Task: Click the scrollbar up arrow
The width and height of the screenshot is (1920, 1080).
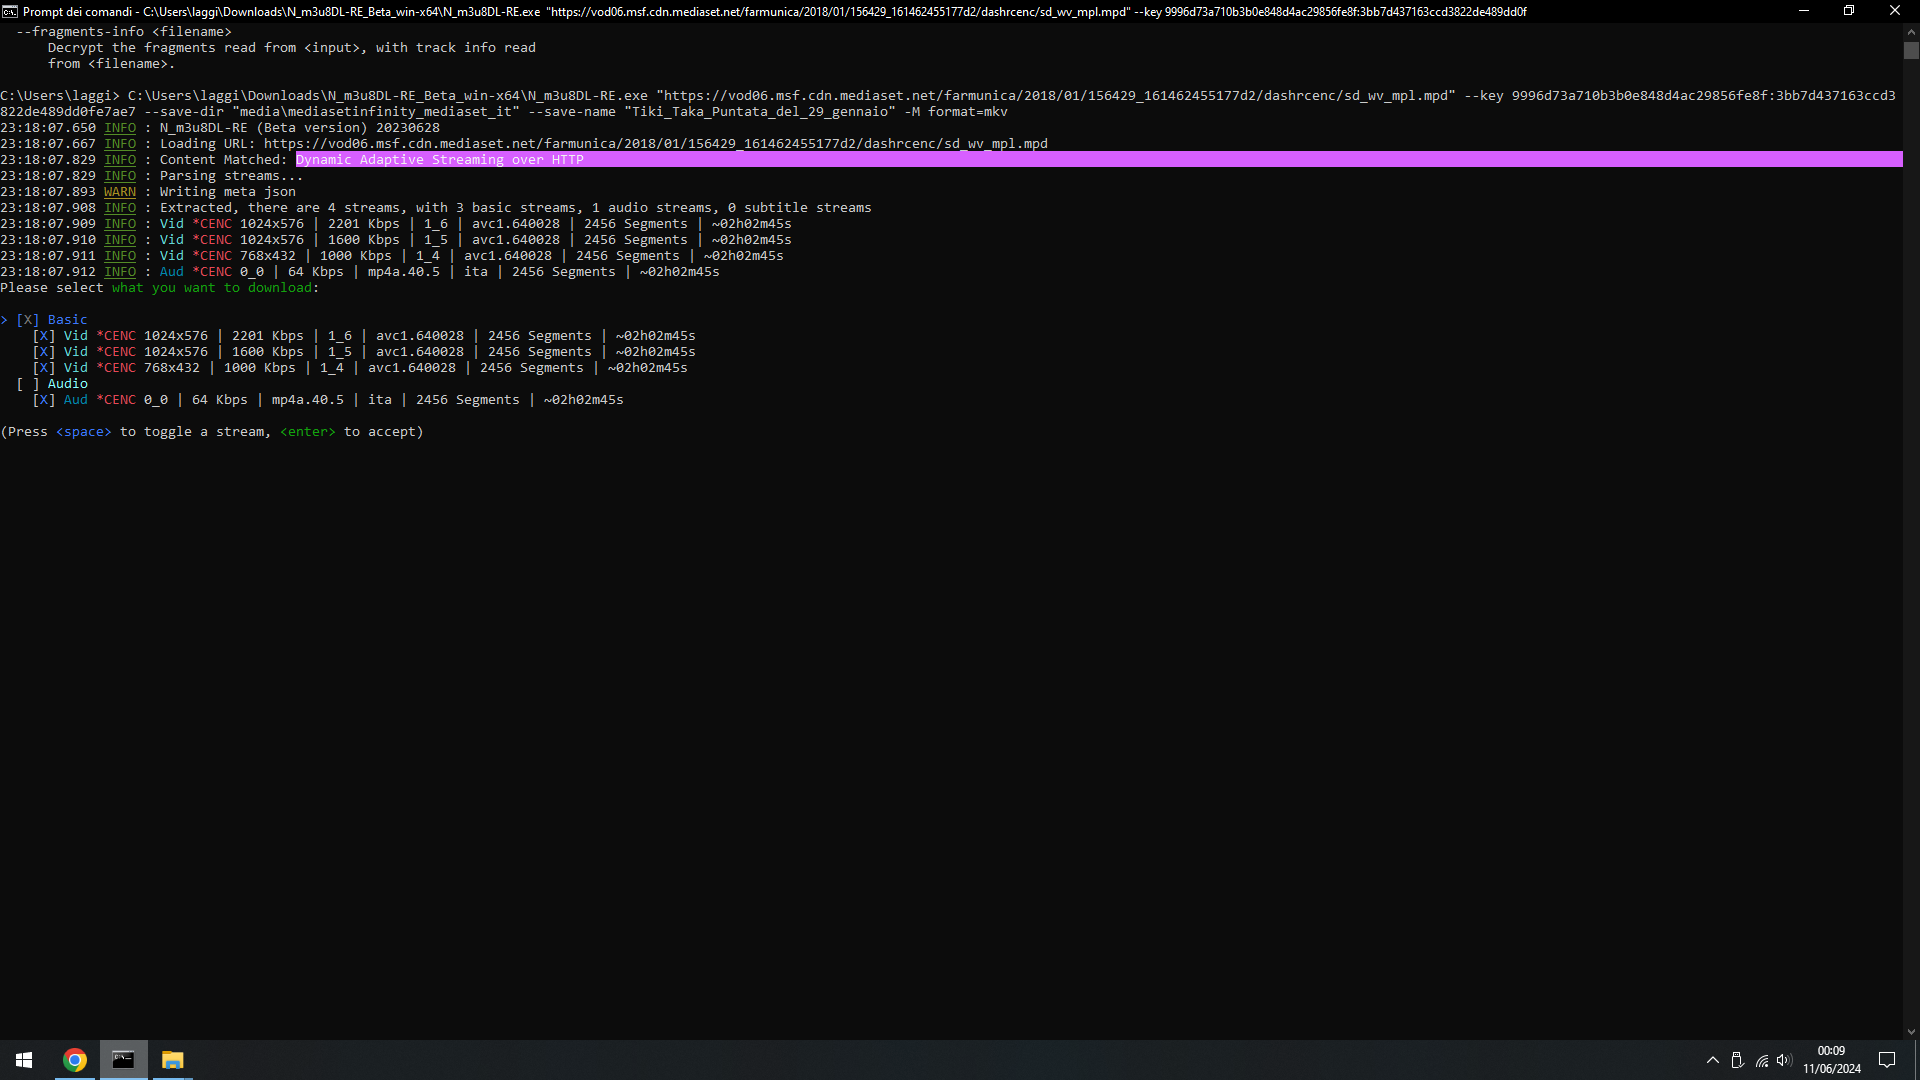Action: pyautogui.click(x=1911, y=31)
